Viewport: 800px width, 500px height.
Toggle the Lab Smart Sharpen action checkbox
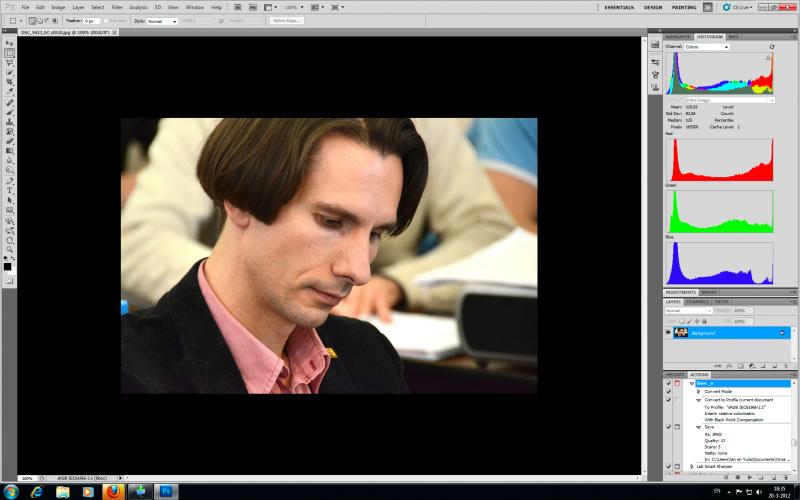point(668,466)
